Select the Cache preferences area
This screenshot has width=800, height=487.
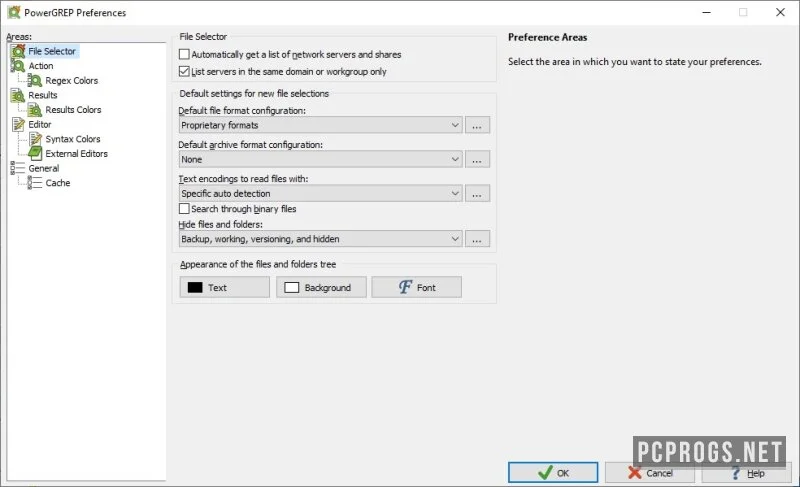tap(58, 183)
